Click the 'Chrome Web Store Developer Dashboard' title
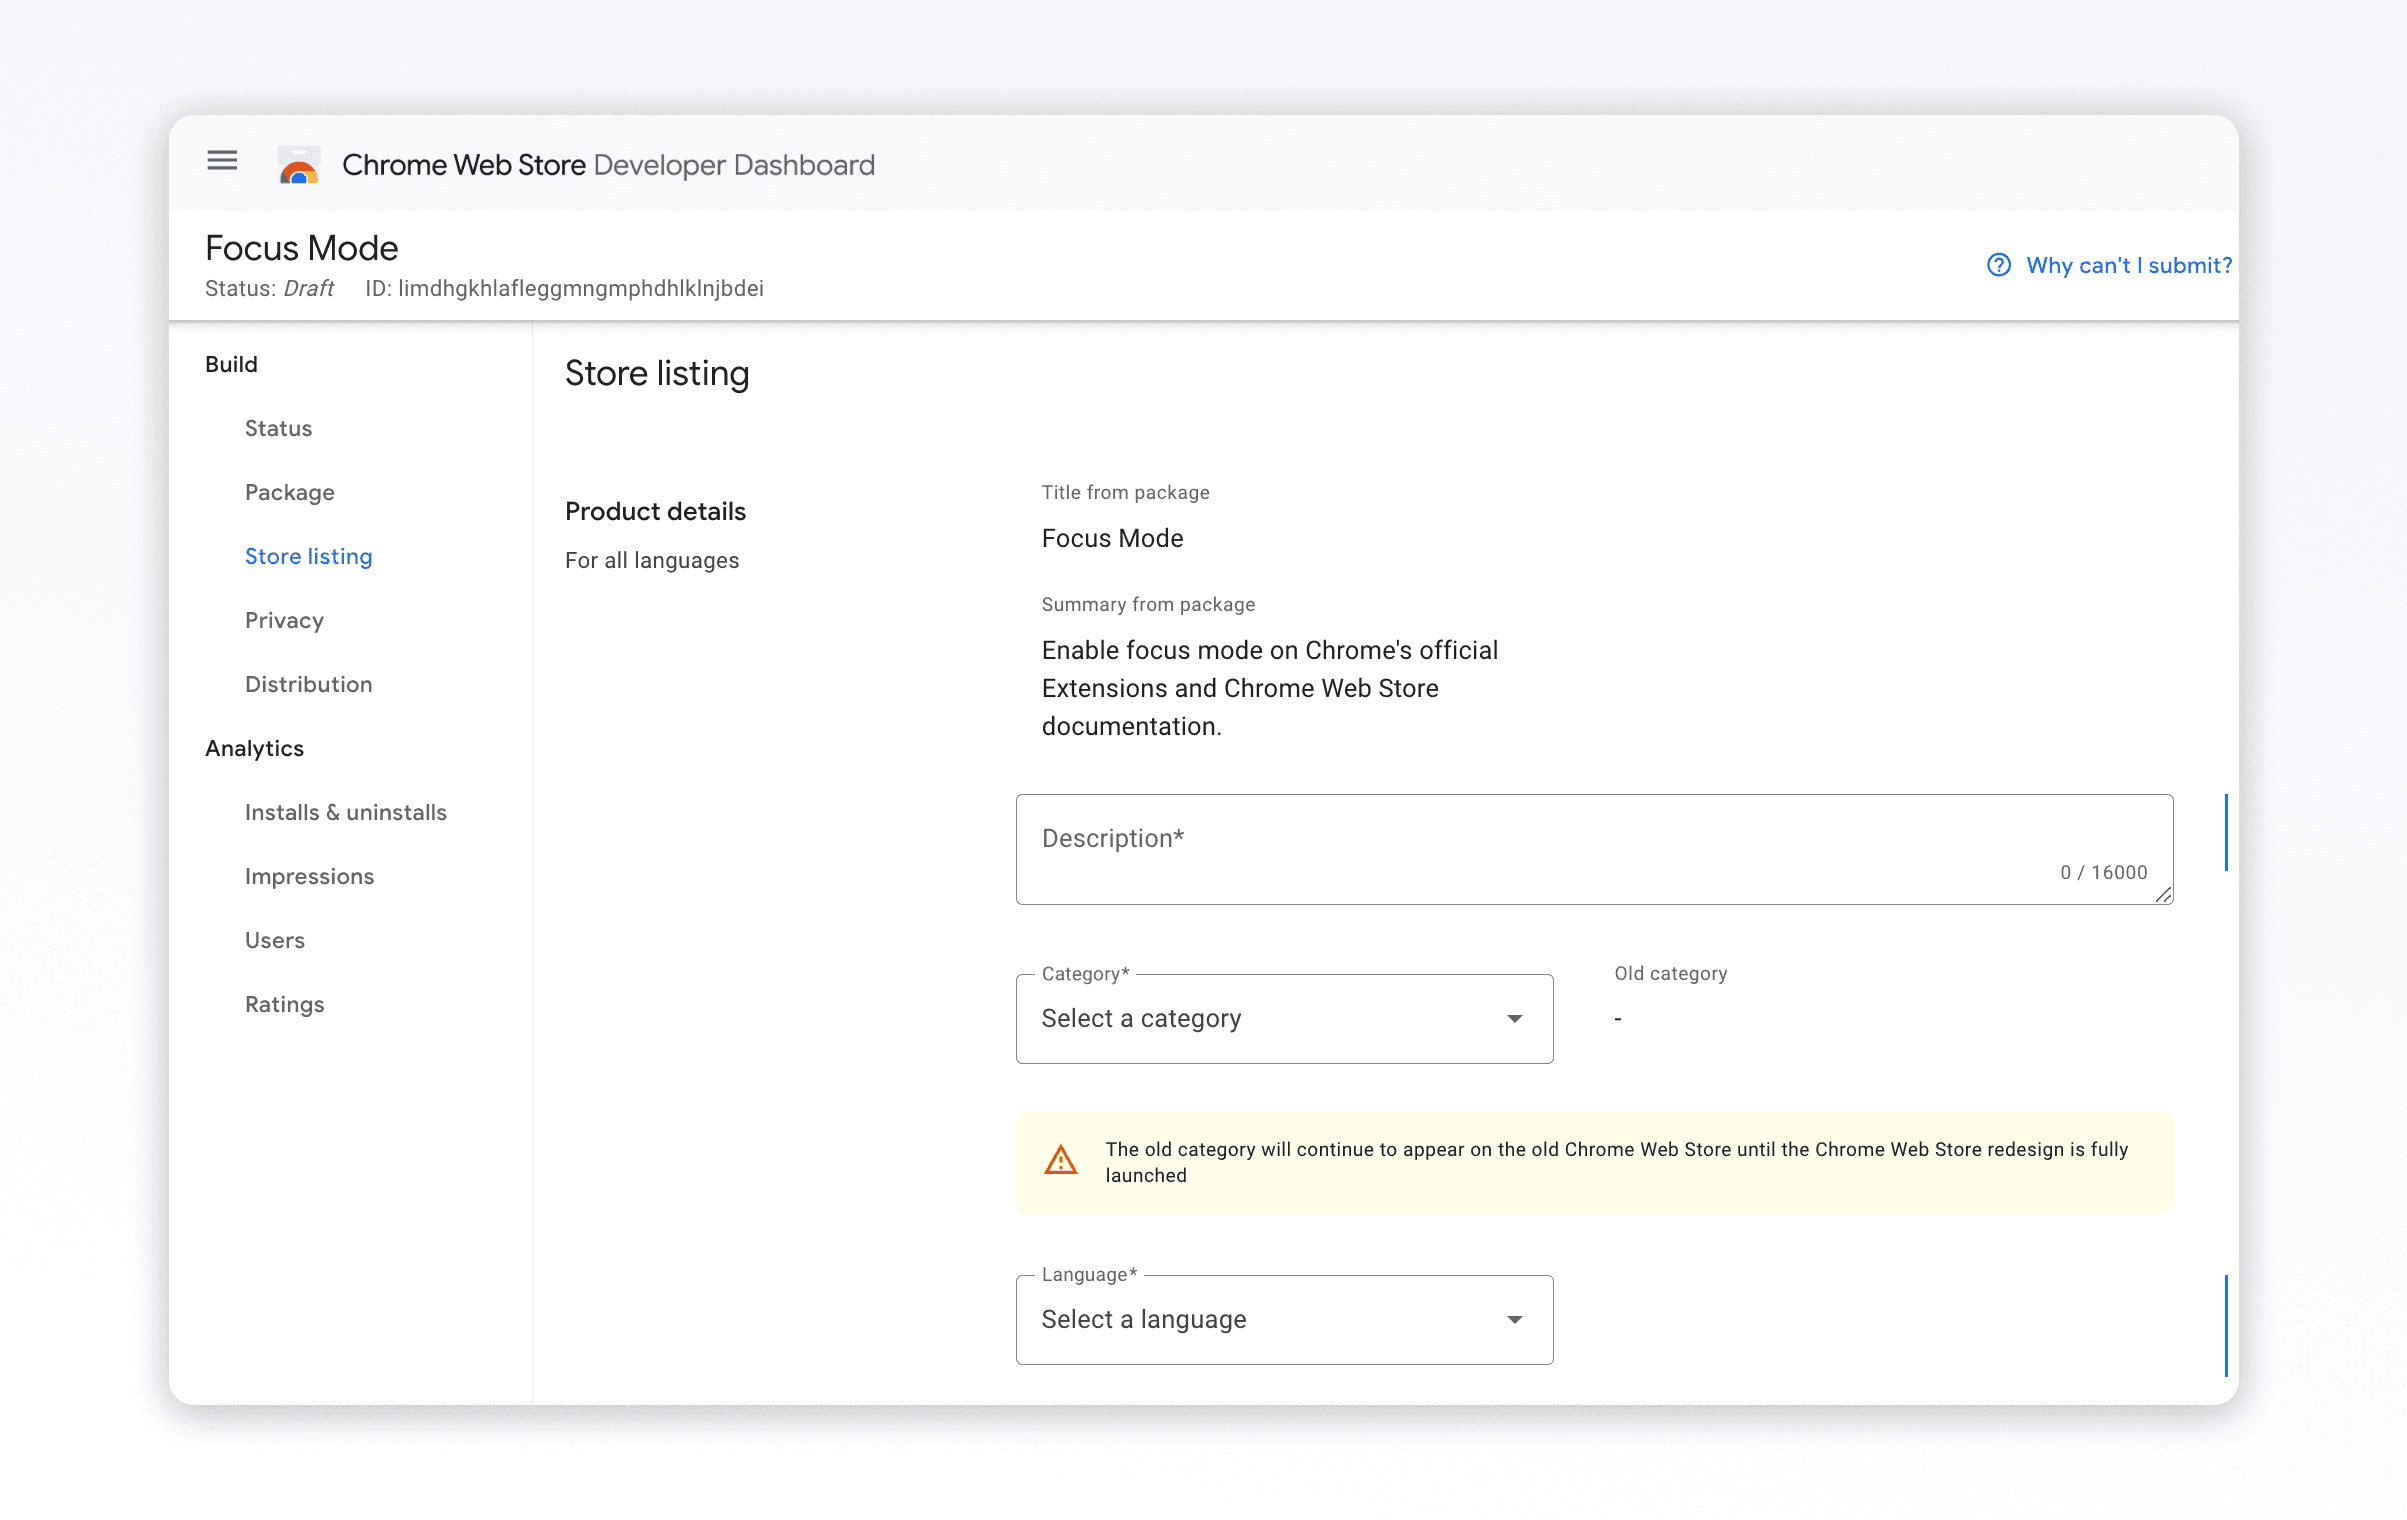The width and height of the screenshot is (2407, 1520). click(608, 165)
